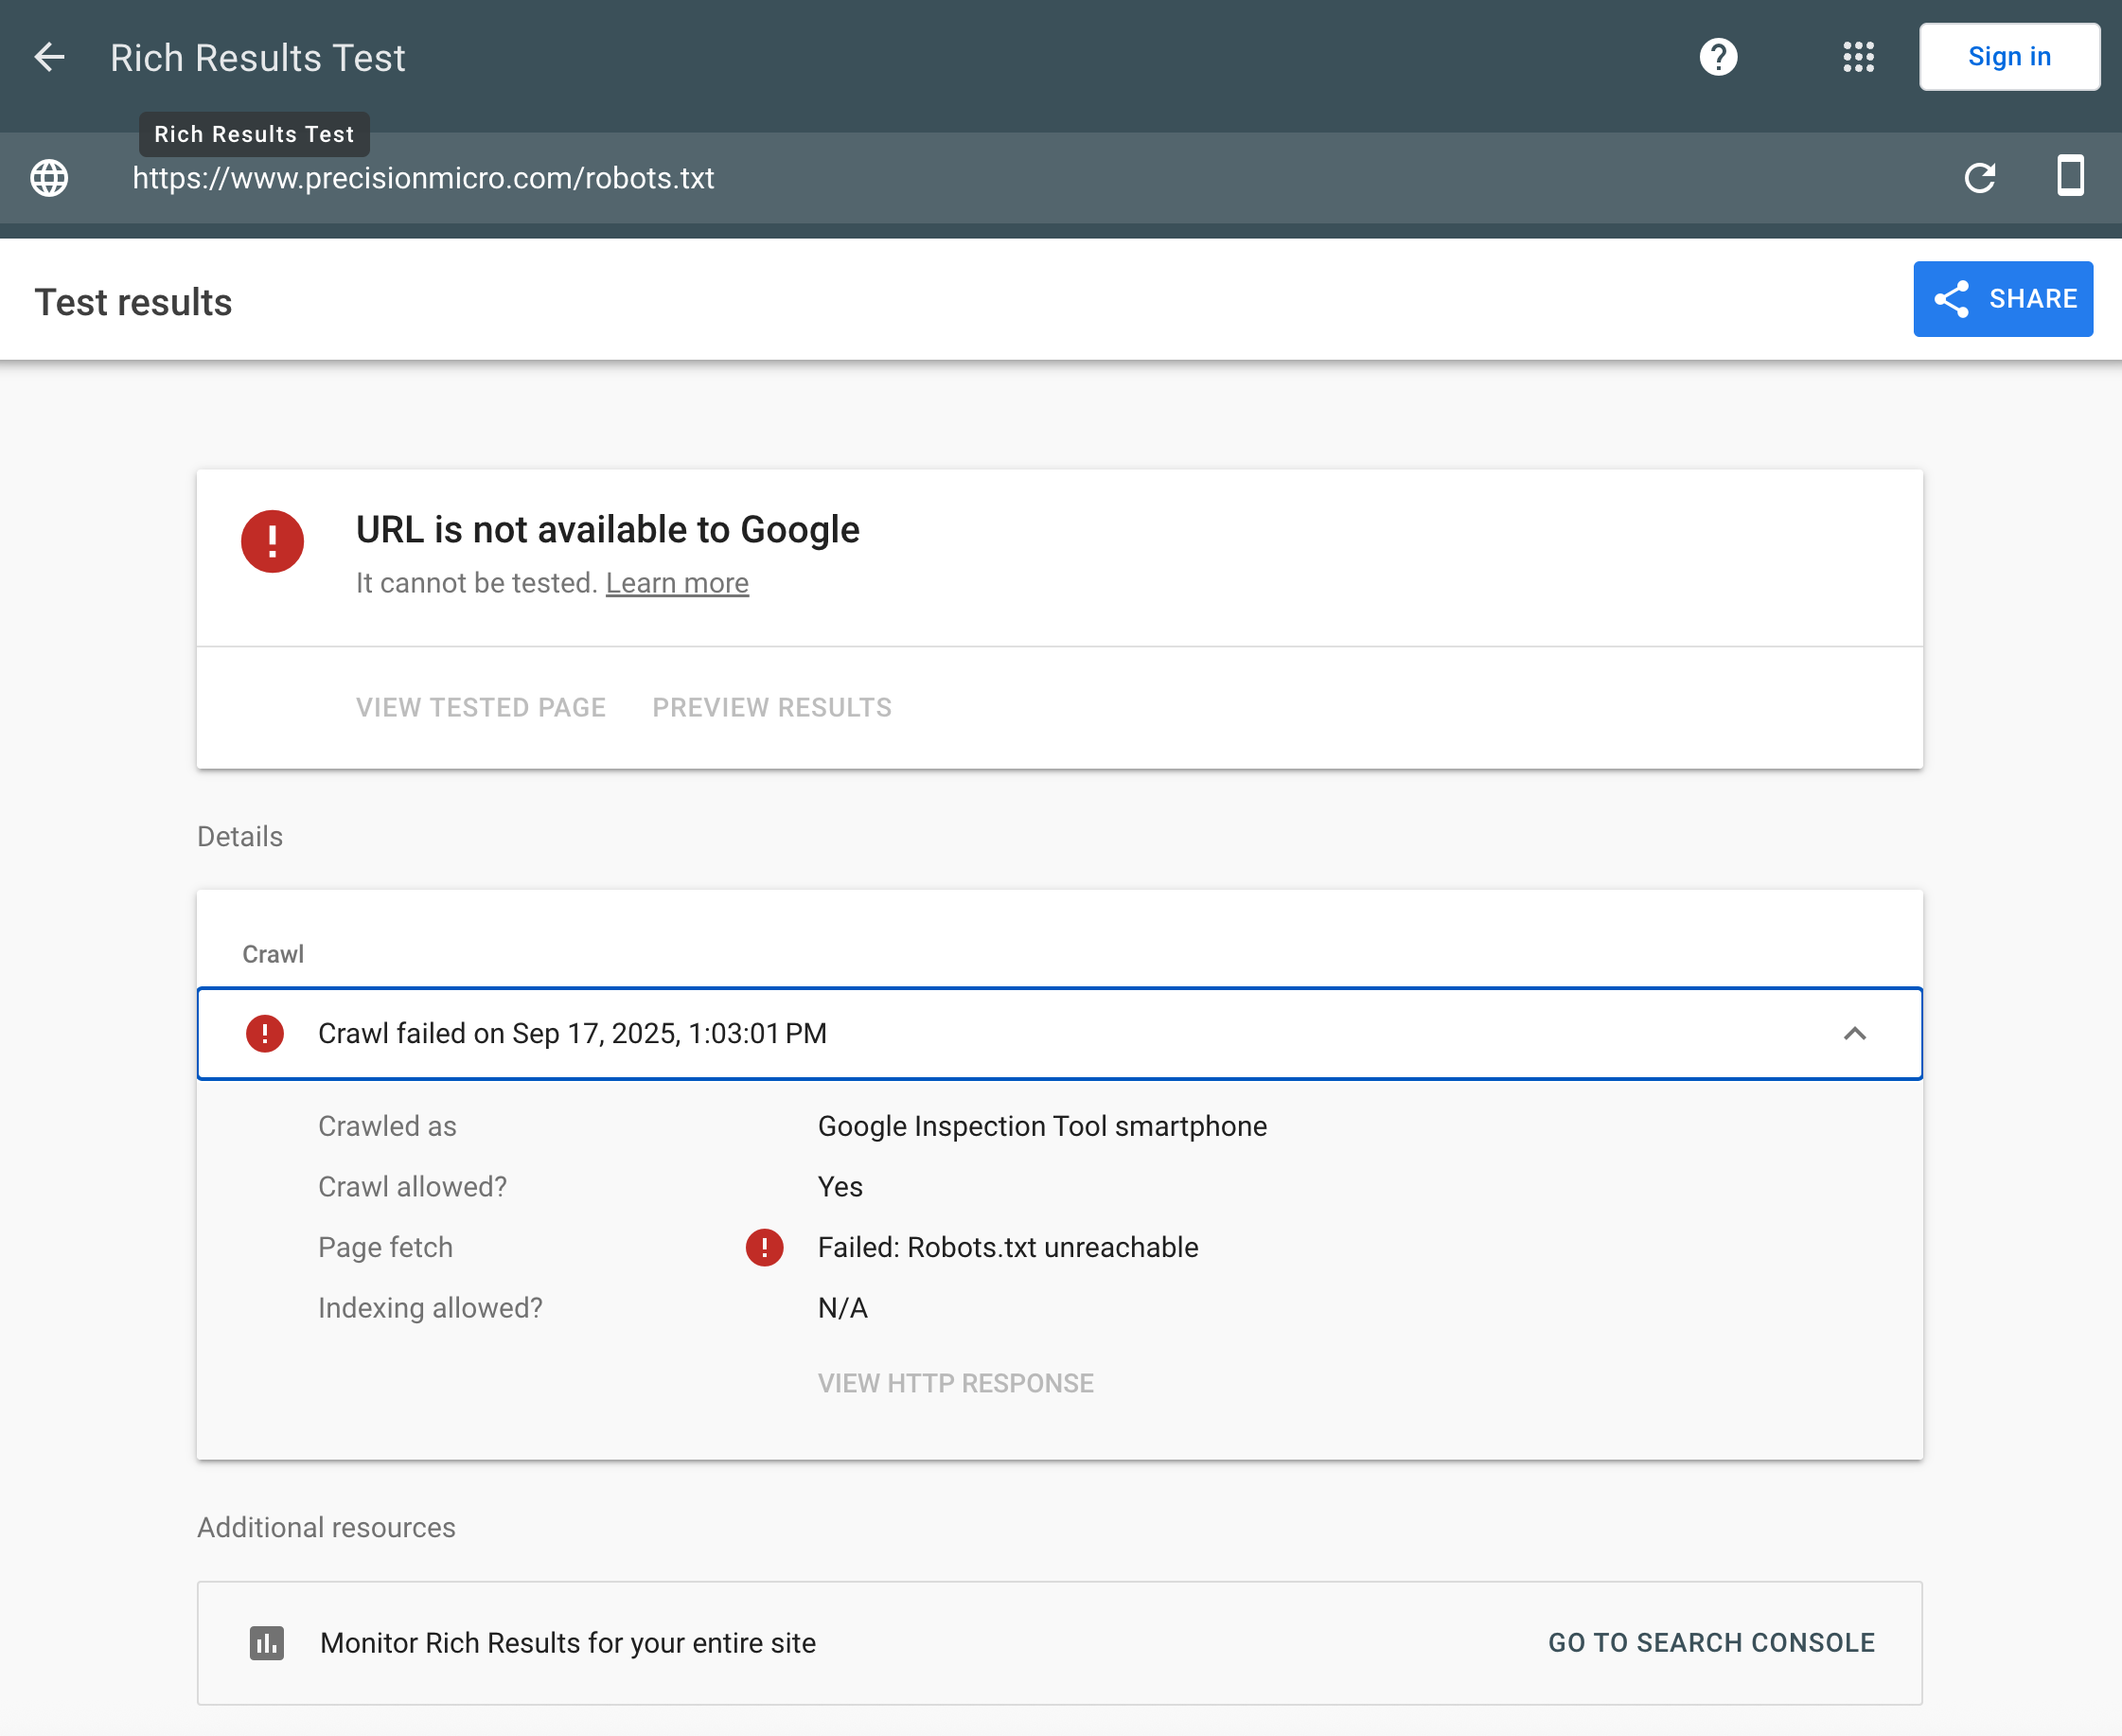Viewport: 2122px width, 1736px height.
Task: Click 'Google Inspection Tool smartphone' text
Action: coord(1042,1126)
